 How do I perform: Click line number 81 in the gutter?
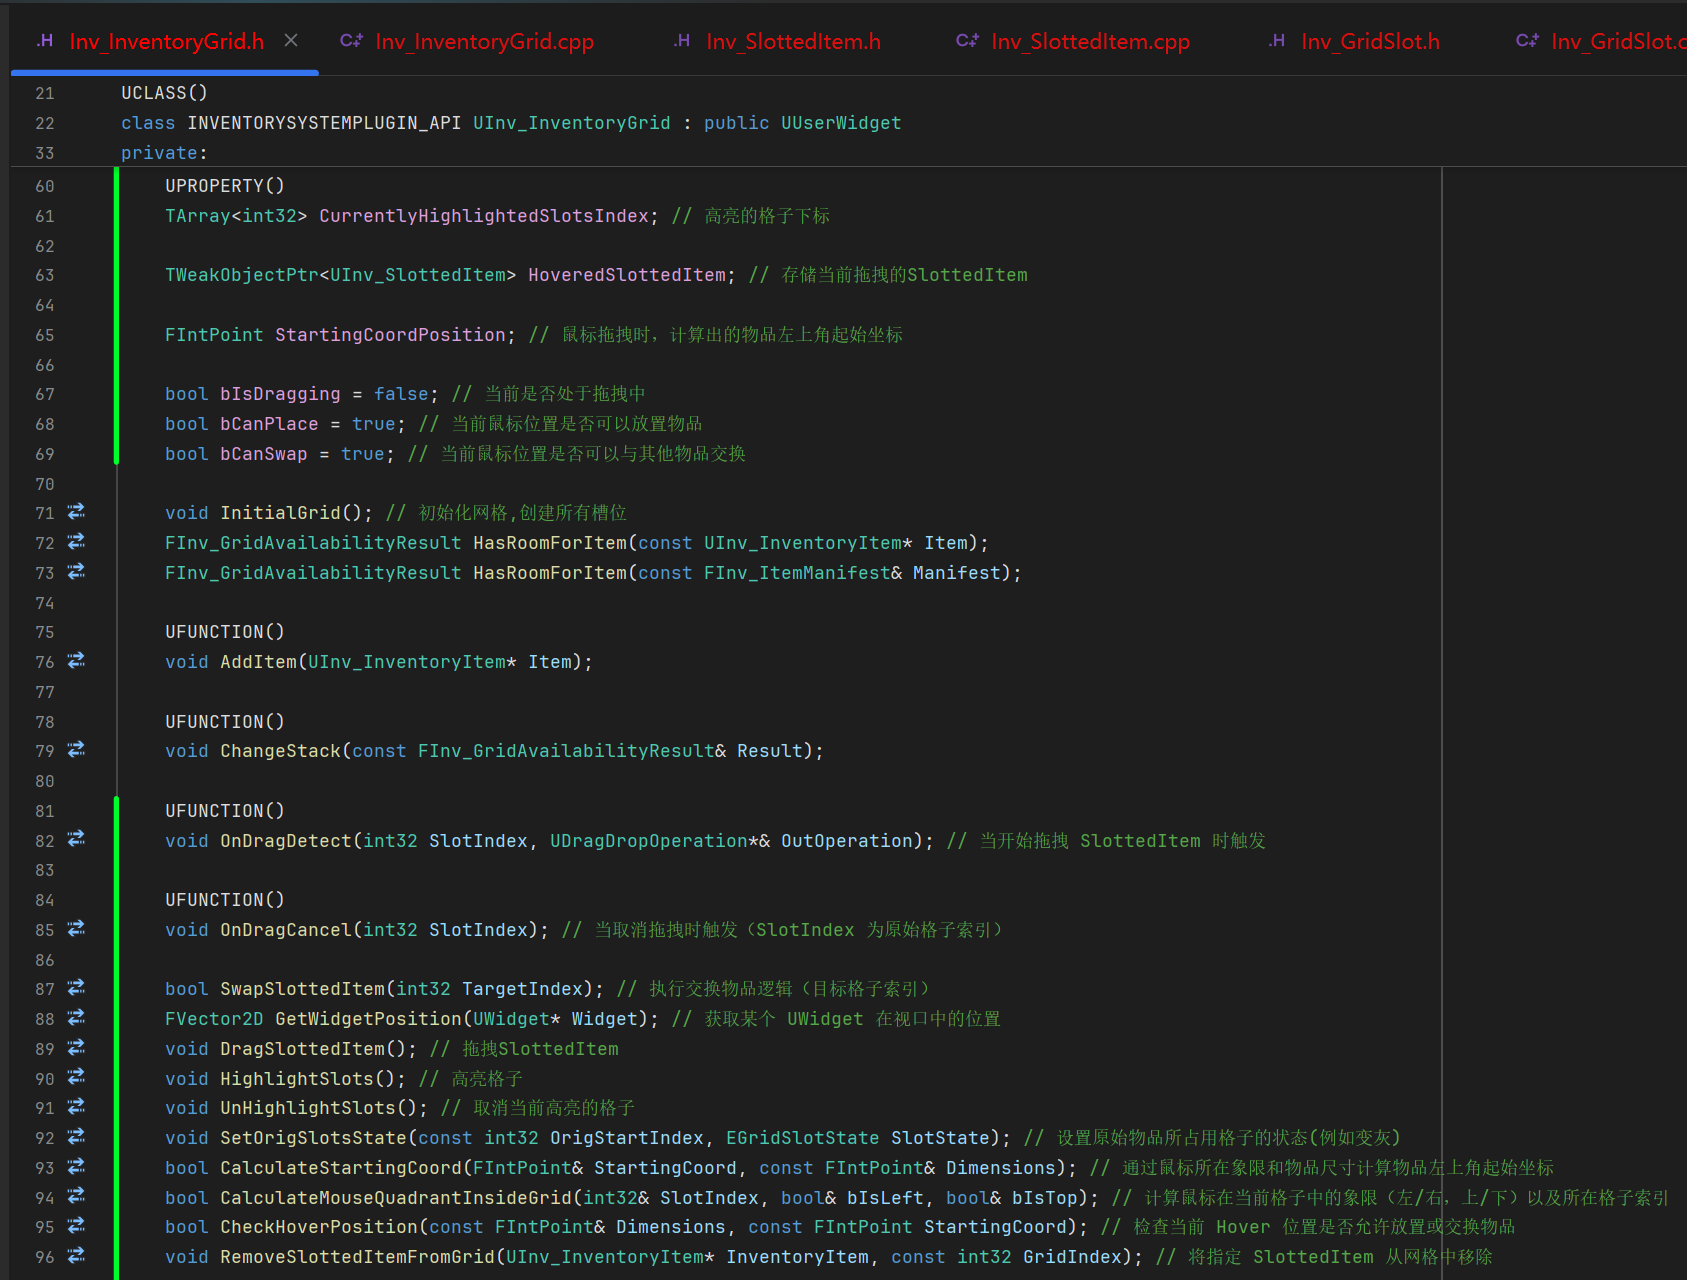[45, 811]
